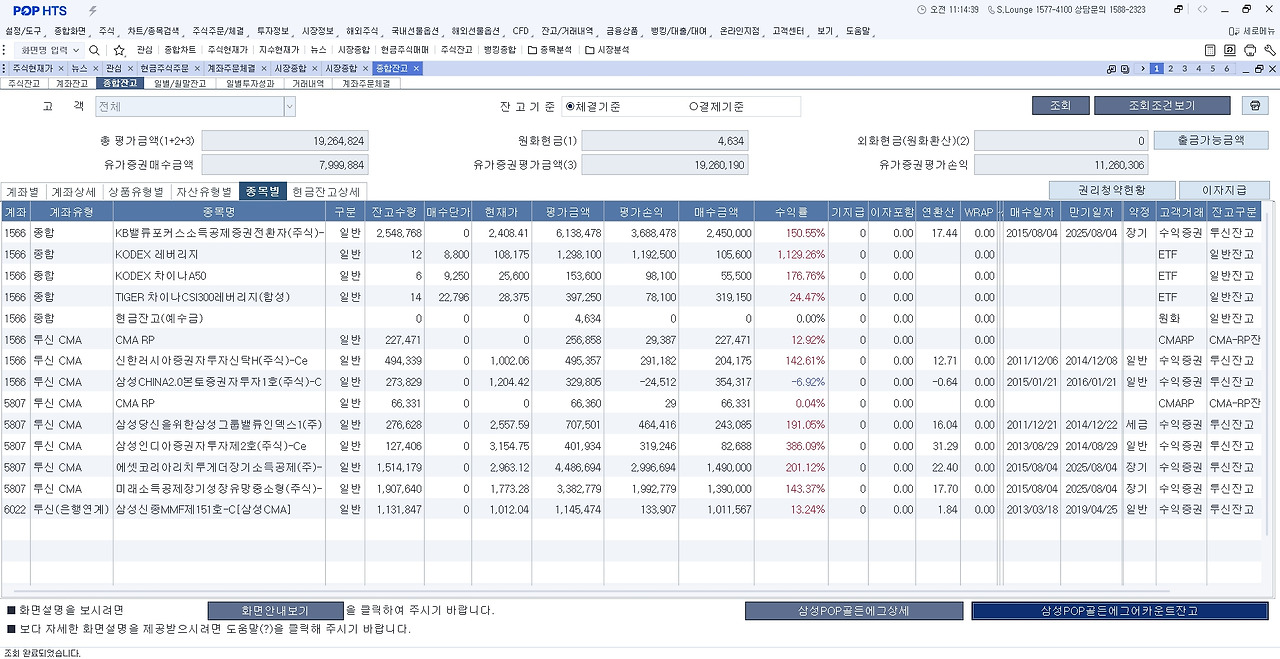Close the 뉴스 screen tab
Screen dimensions: 1280x659
95,68
